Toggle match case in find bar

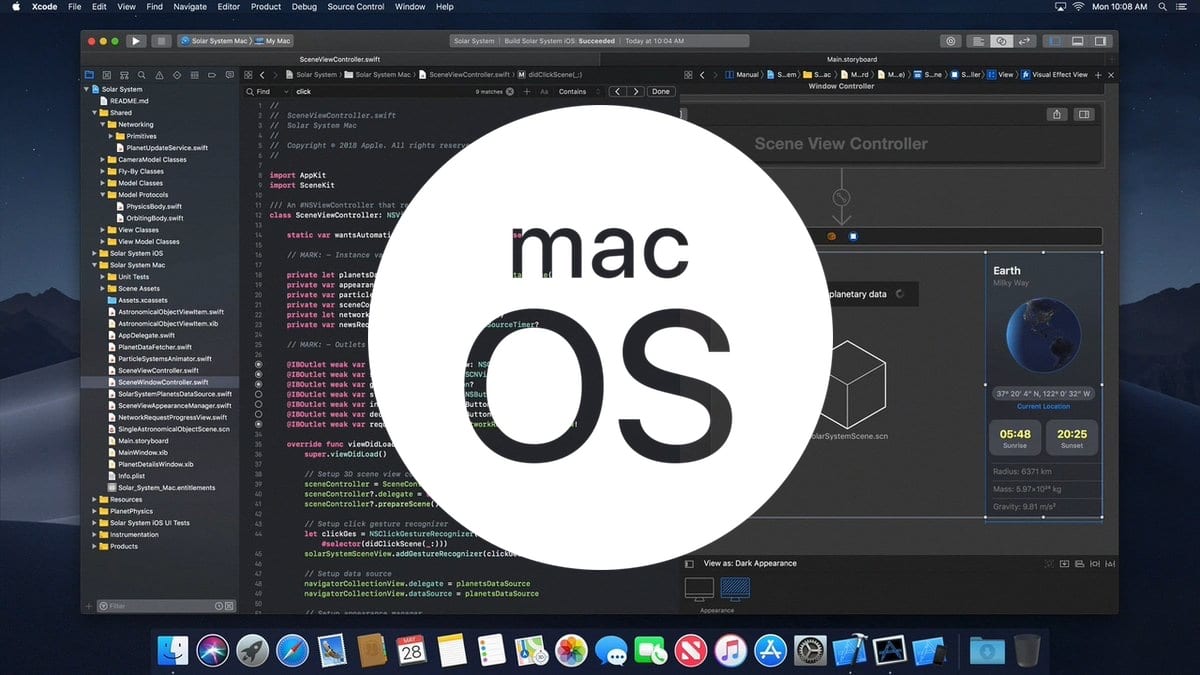(544, 91)
